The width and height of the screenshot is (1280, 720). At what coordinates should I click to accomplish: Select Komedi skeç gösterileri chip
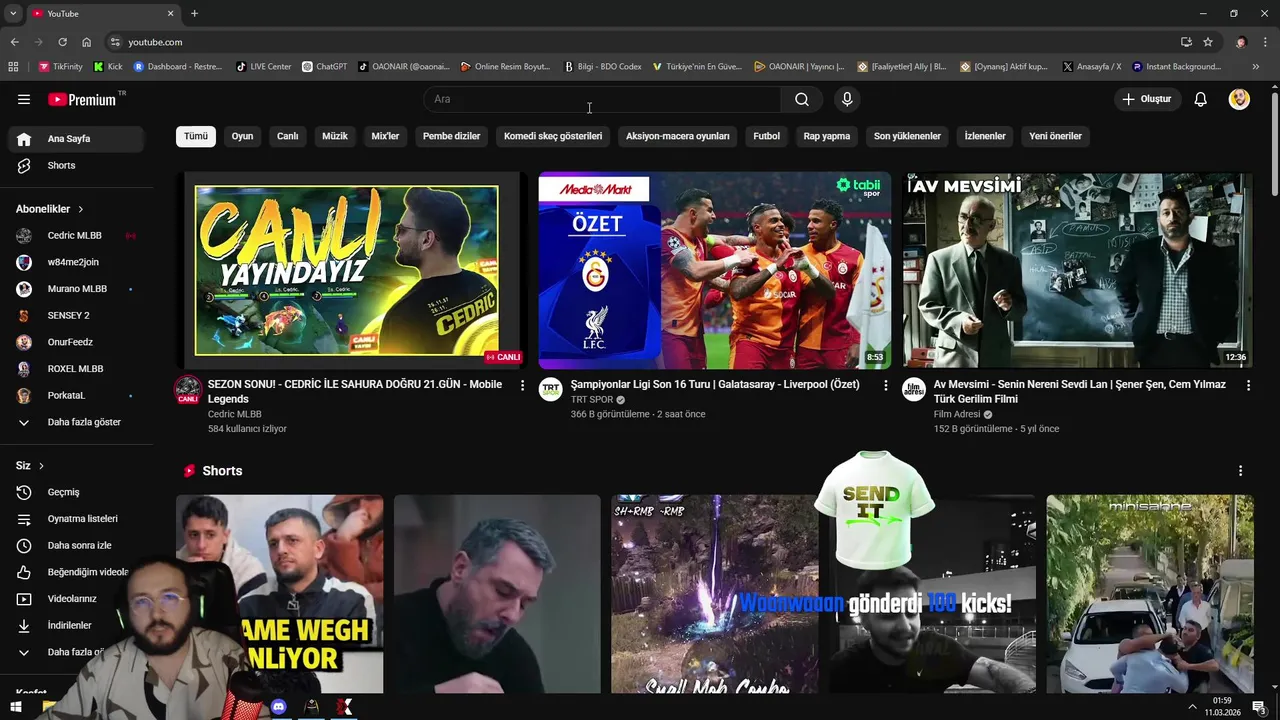point(553,136)
